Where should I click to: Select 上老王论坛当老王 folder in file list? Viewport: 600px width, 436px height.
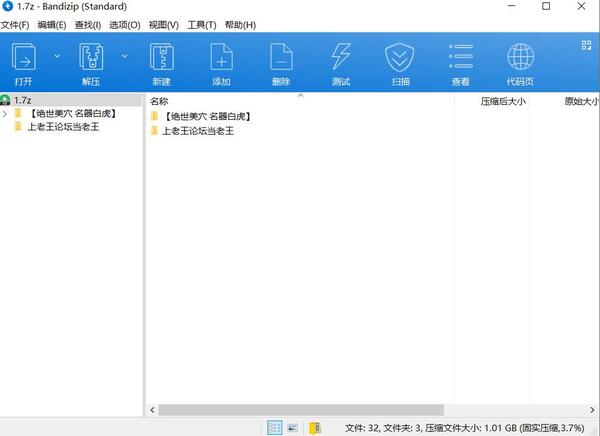point(198,131)
